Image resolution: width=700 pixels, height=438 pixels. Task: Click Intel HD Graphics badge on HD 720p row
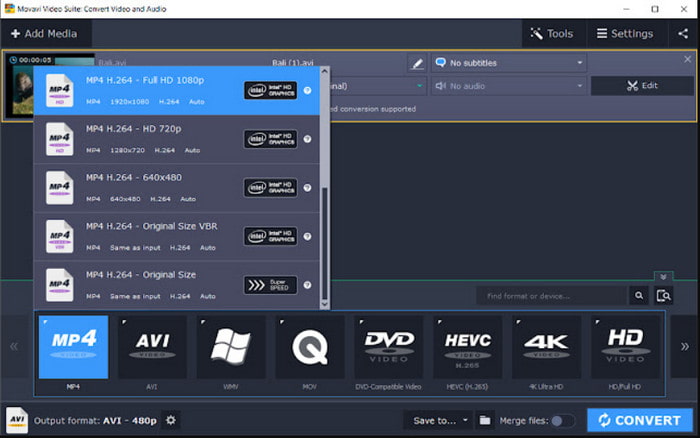click(x=271, y=139)
